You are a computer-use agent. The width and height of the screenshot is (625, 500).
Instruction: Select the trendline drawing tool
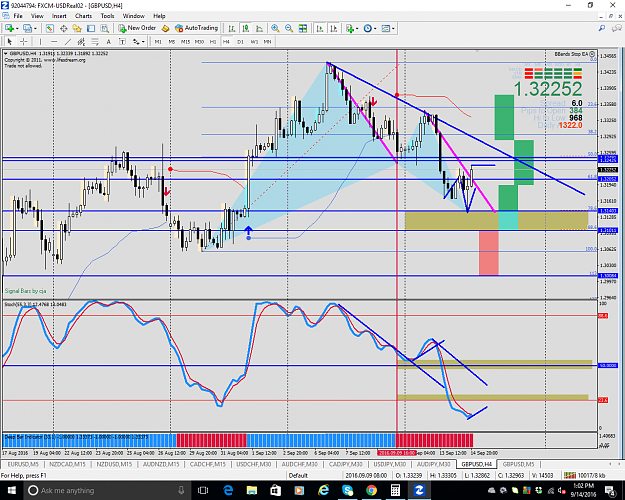(68, 41)
